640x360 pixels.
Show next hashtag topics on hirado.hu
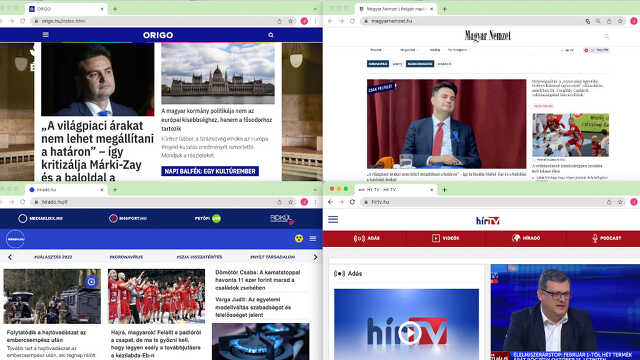tap(316, 257)
